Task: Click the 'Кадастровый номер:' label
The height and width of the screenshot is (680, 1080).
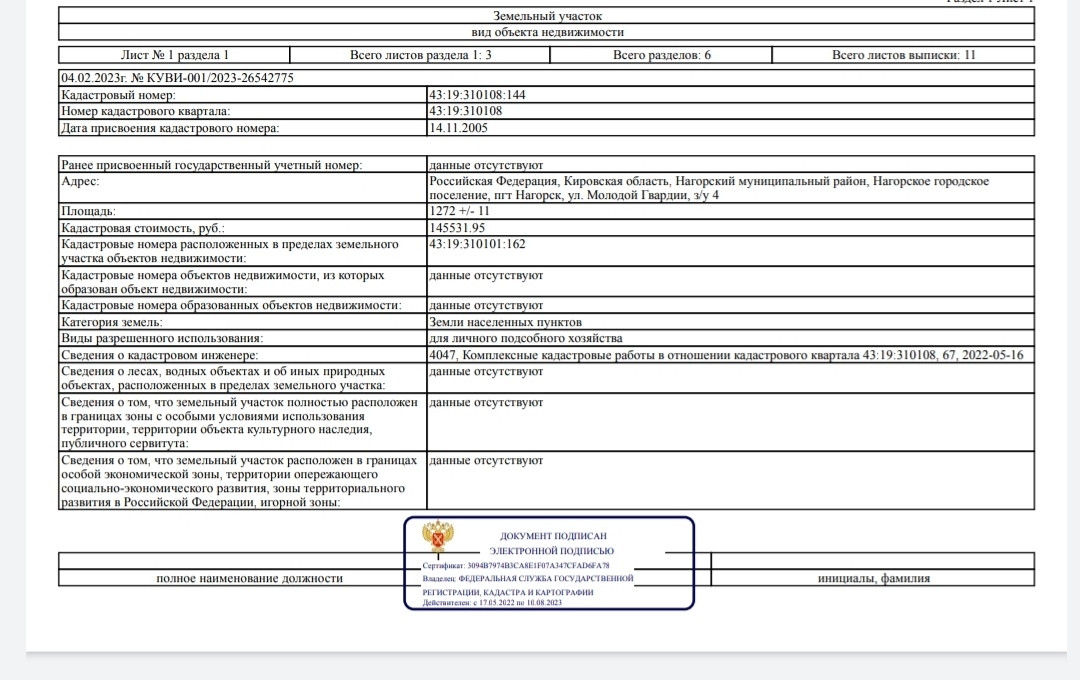Action: [x=118, y=95]
